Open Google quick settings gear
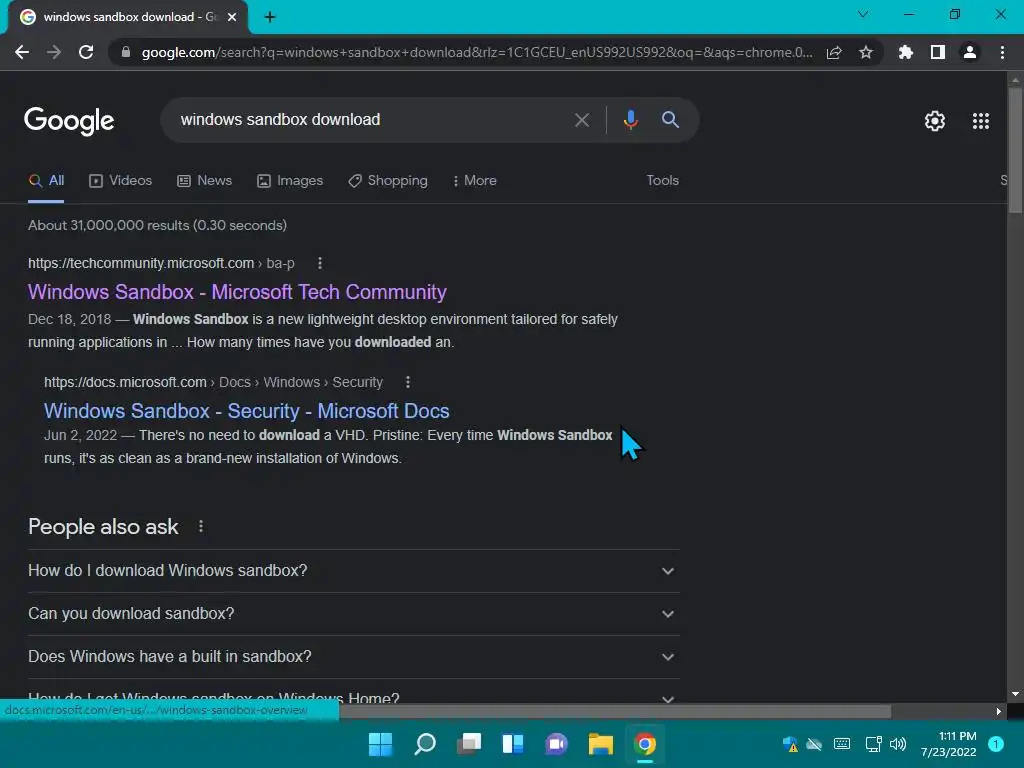Viewport: 1024px width, 768px height. (x=935, y=121)
